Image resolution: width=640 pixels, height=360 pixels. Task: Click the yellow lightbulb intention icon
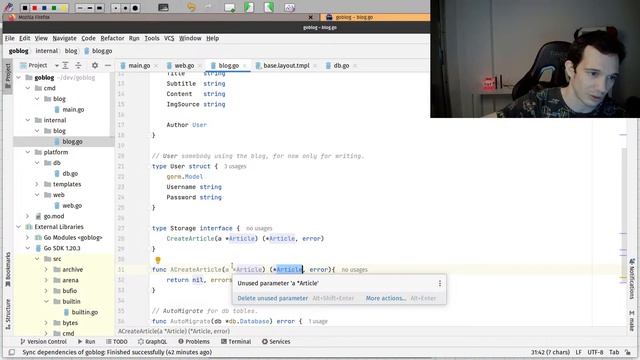click(x=158, y=260)
